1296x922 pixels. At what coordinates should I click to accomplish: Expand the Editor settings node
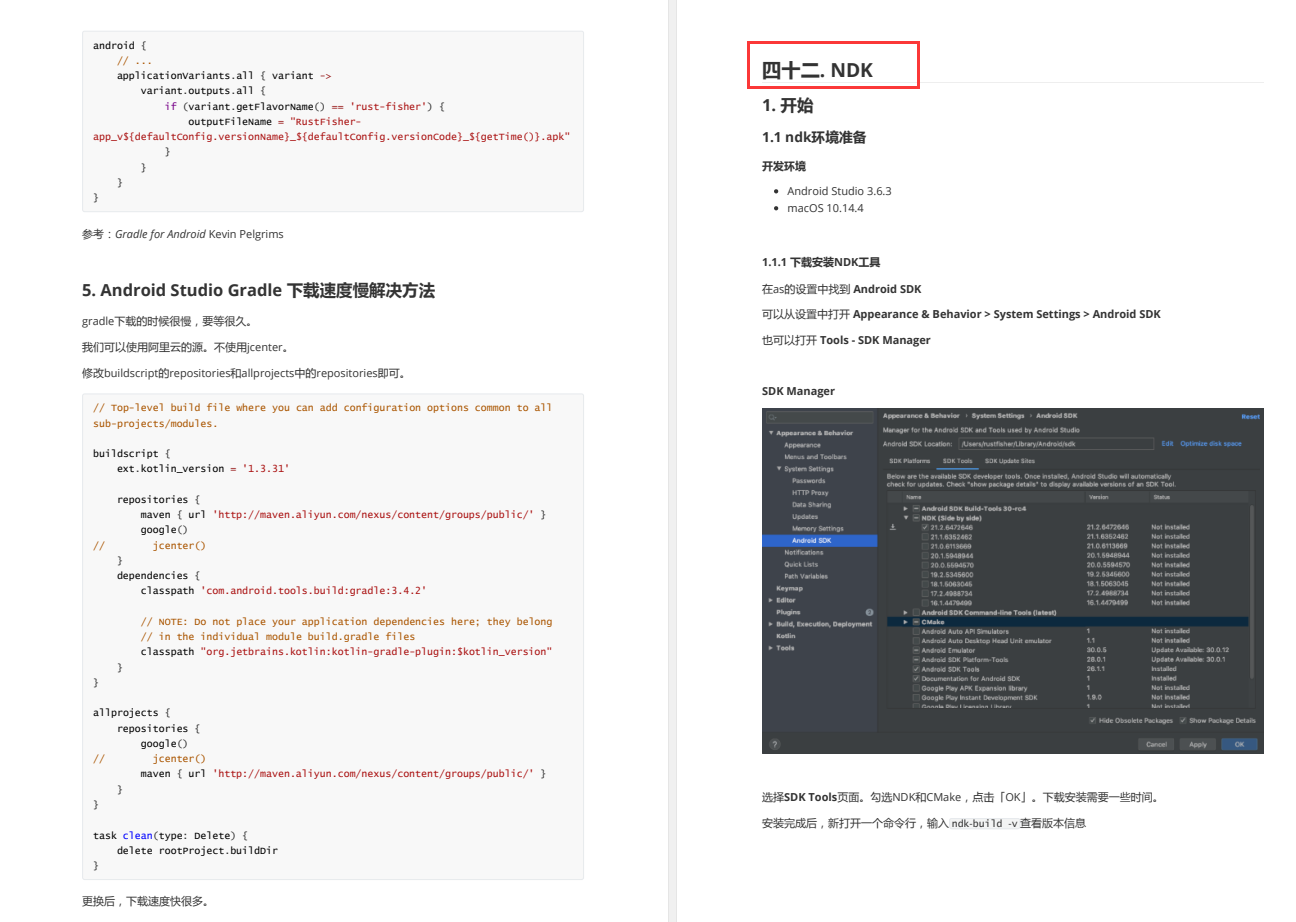coord(771,600)
